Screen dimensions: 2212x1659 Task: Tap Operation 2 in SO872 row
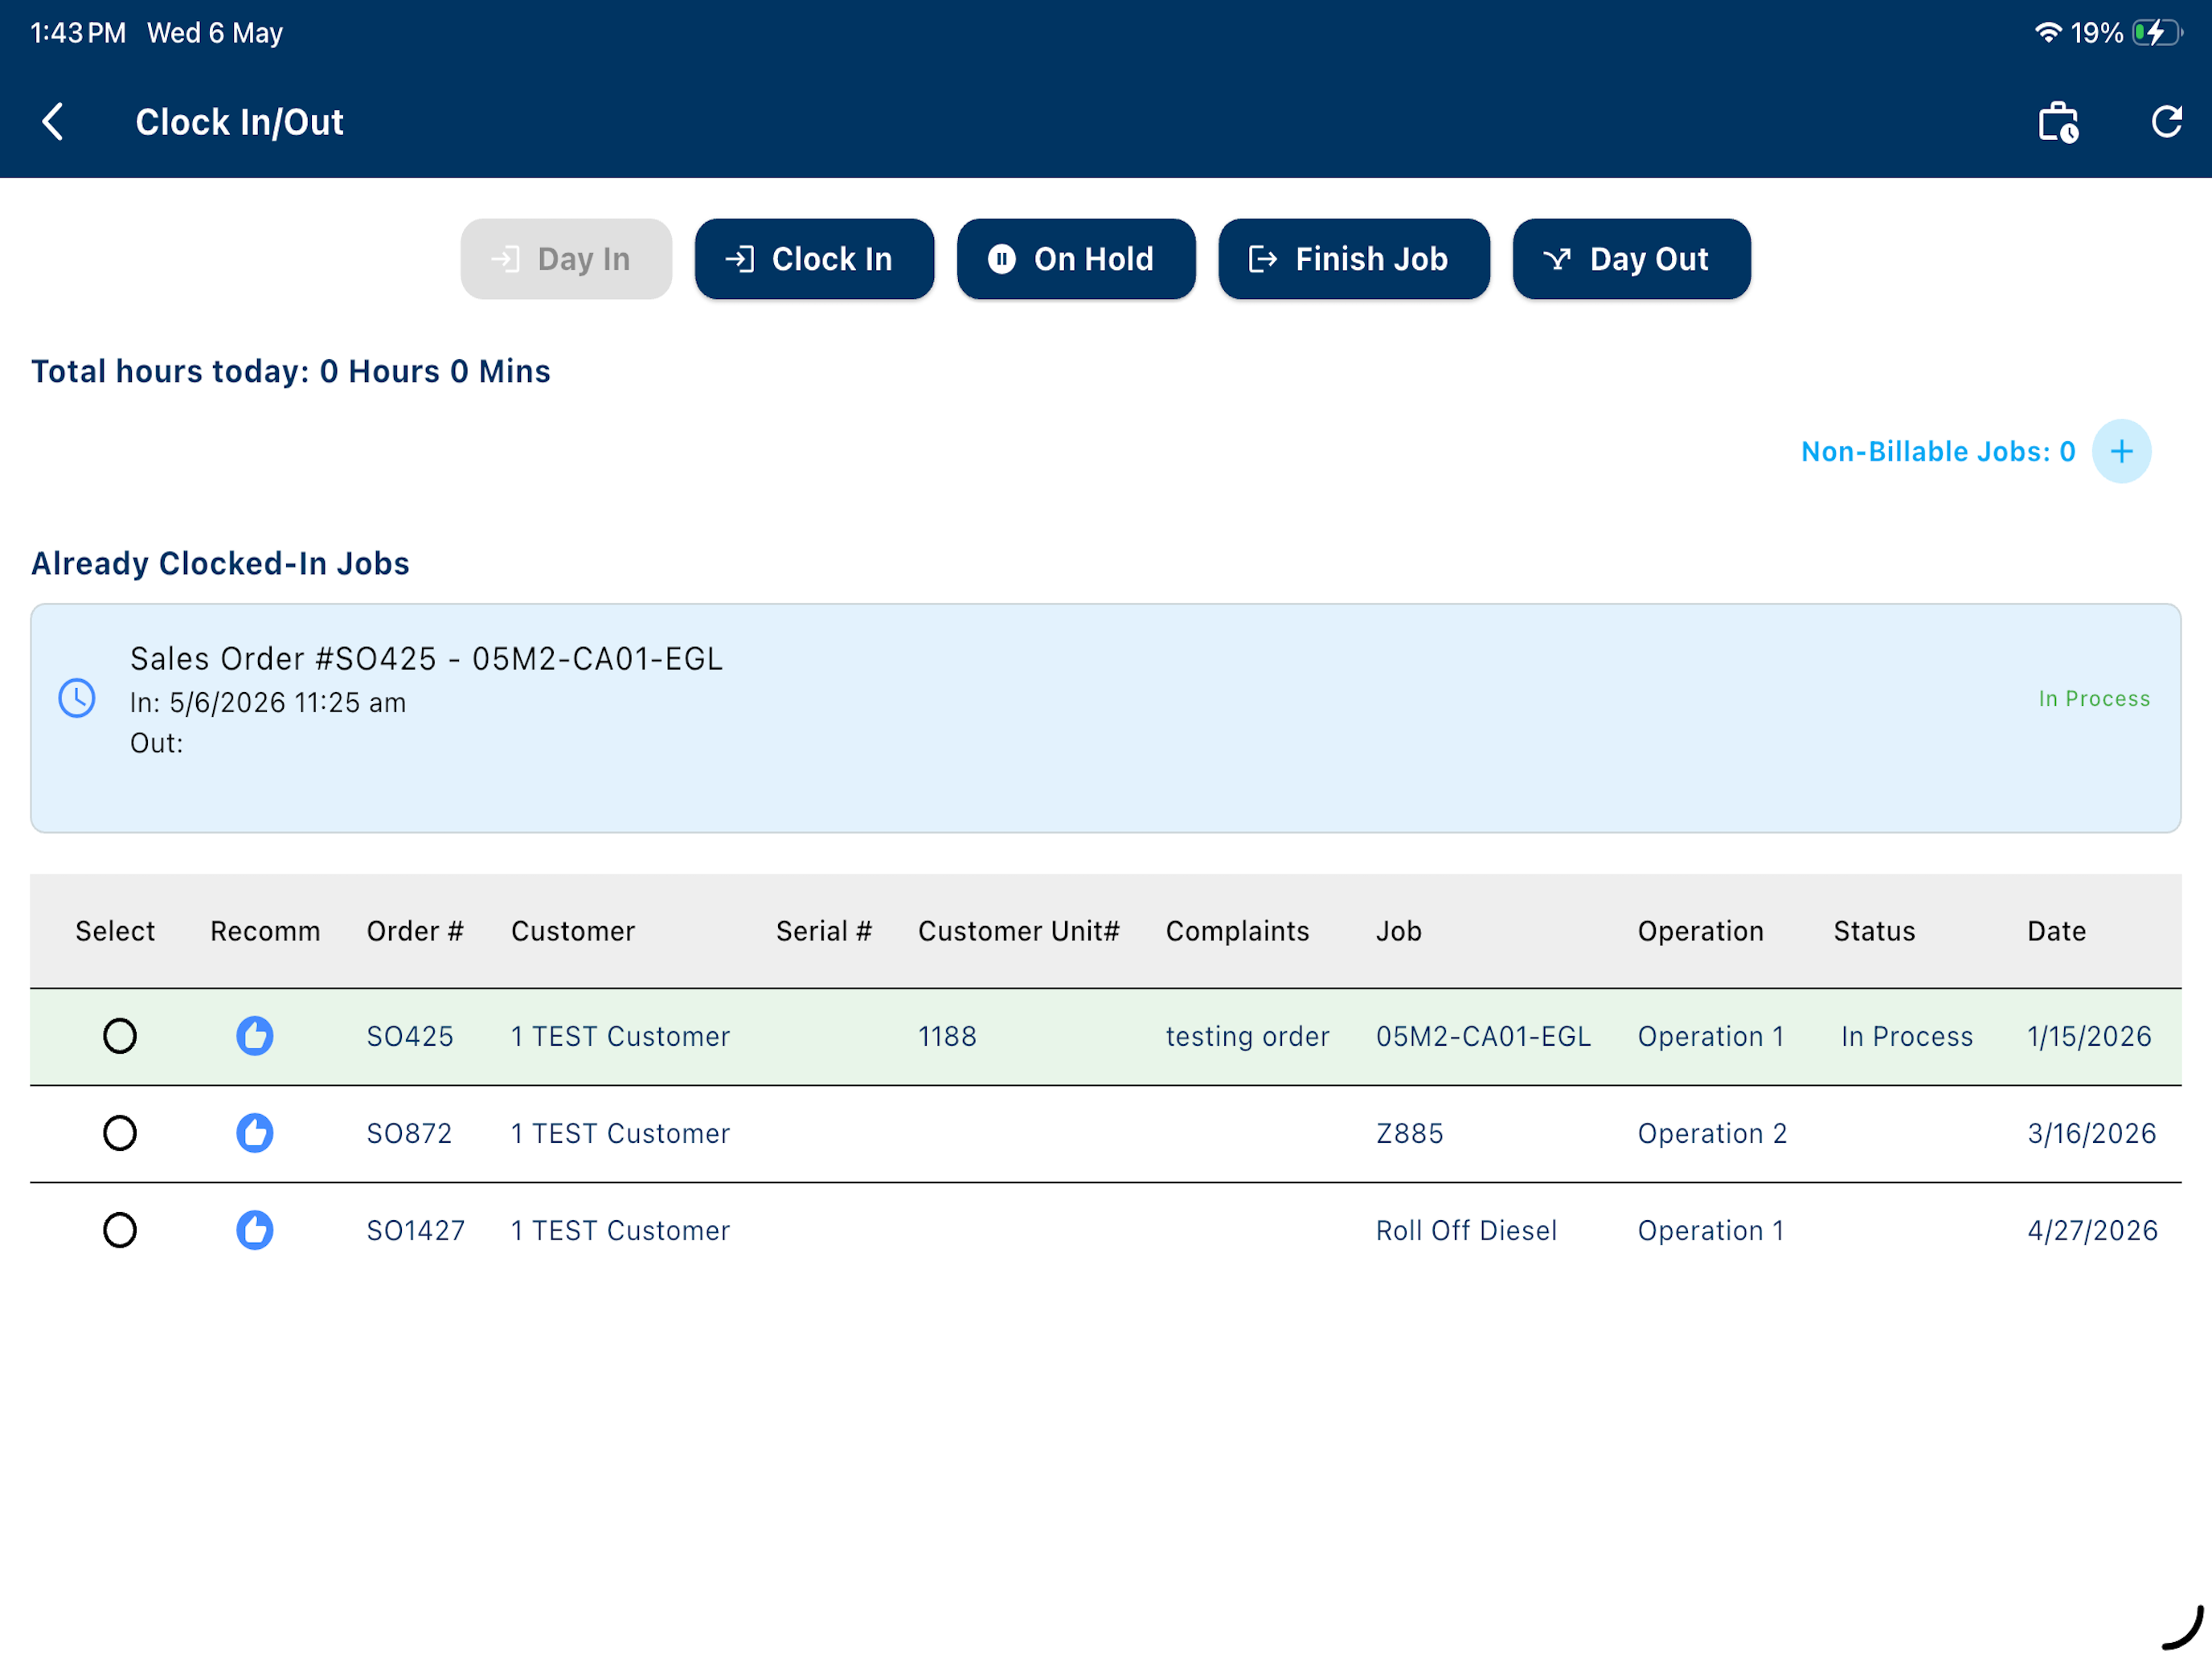(x=1712, y=1133)
